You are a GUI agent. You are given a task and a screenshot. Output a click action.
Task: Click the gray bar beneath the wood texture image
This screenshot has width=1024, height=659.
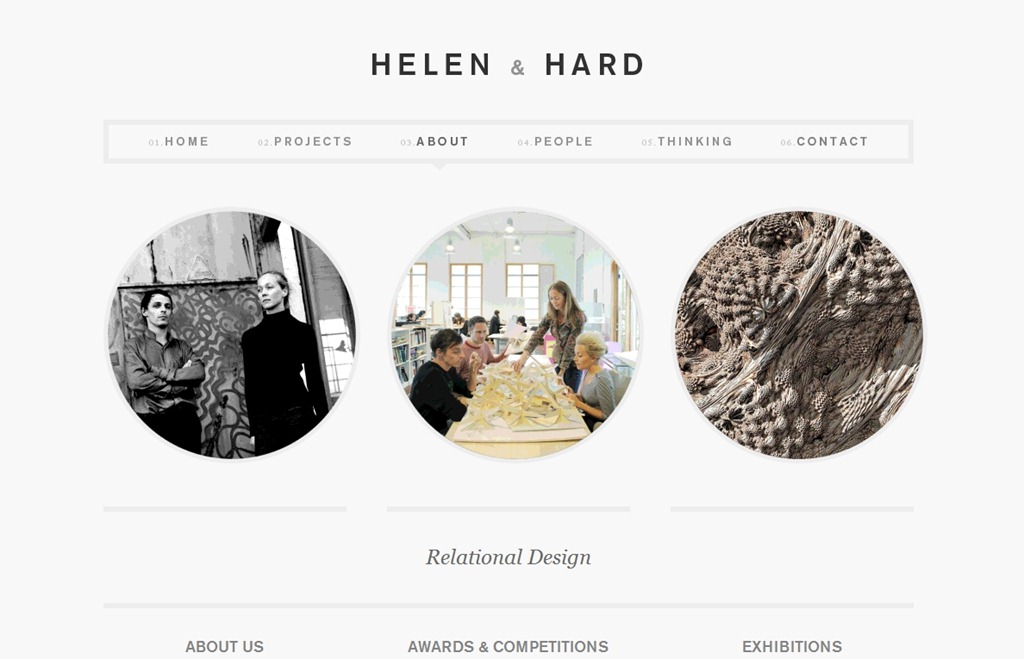point(792,509)
